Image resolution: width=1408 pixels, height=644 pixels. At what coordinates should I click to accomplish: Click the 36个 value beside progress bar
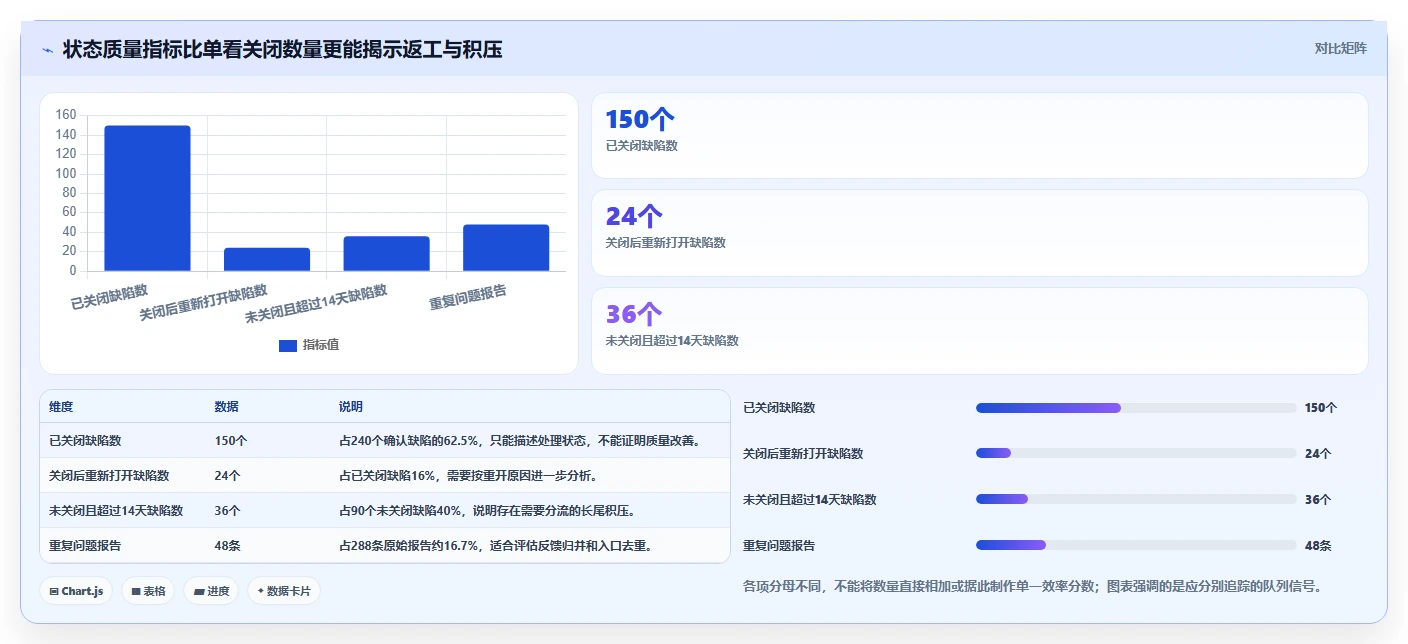1318,500
